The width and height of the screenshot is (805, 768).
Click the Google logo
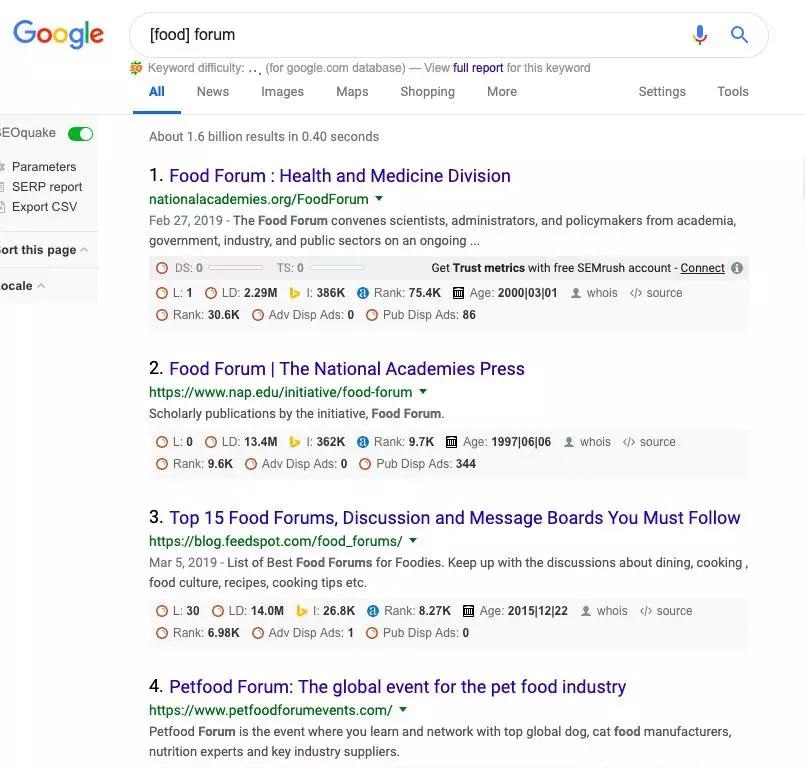(x=58, y=34)
